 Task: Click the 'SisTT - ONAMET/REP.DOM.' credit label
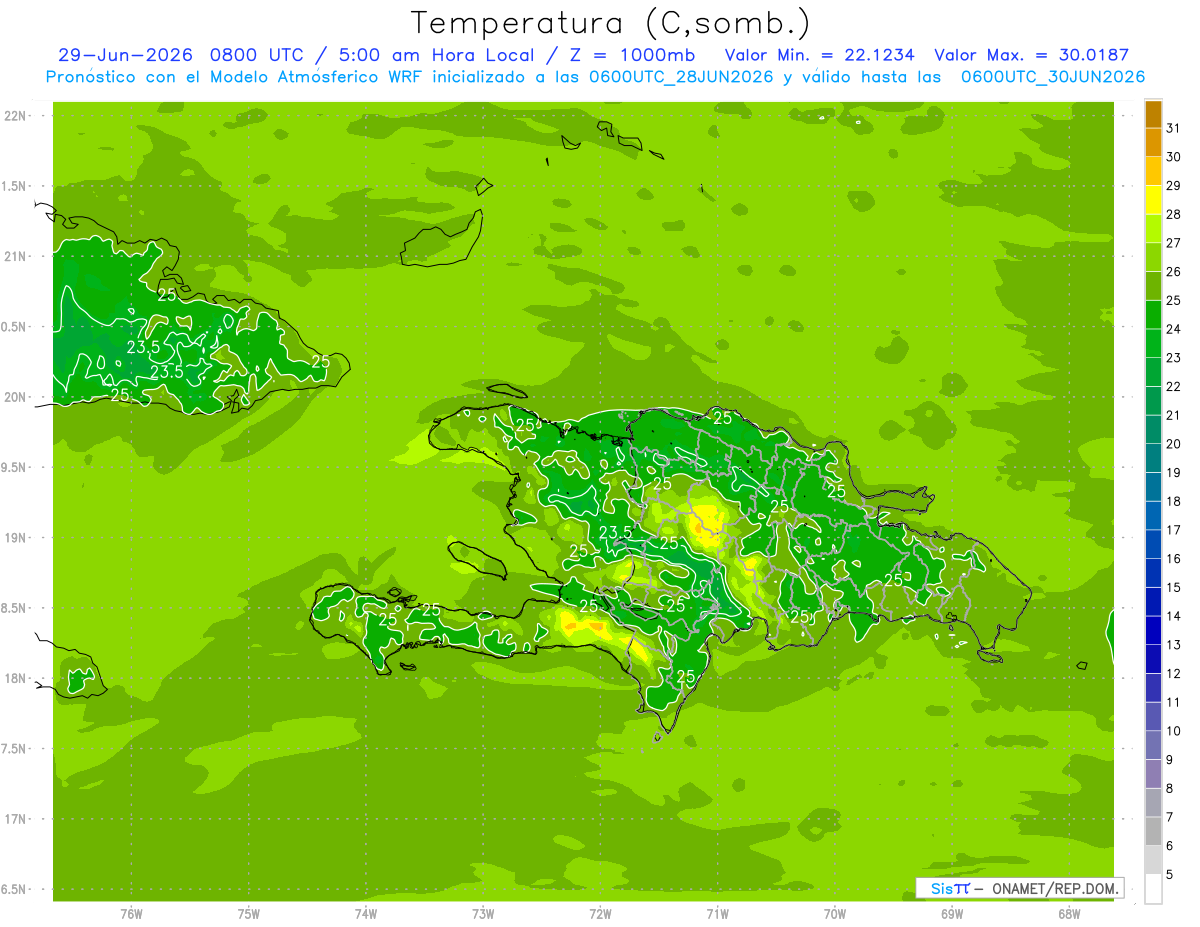(1020, 888)
